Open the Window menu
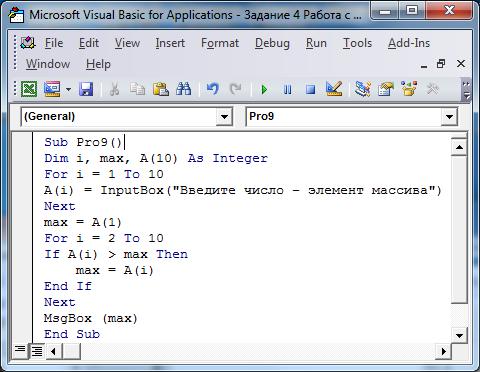This screenshot has height=372, width=480. pos(48,64)
